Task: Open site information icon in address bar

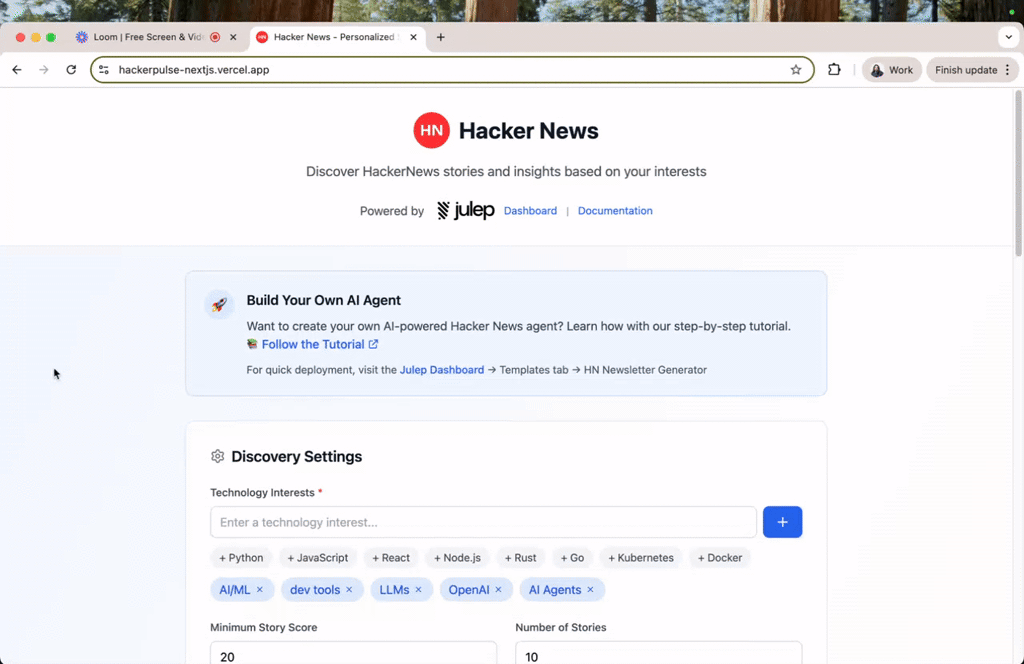Action: click(x=104, y=70)
